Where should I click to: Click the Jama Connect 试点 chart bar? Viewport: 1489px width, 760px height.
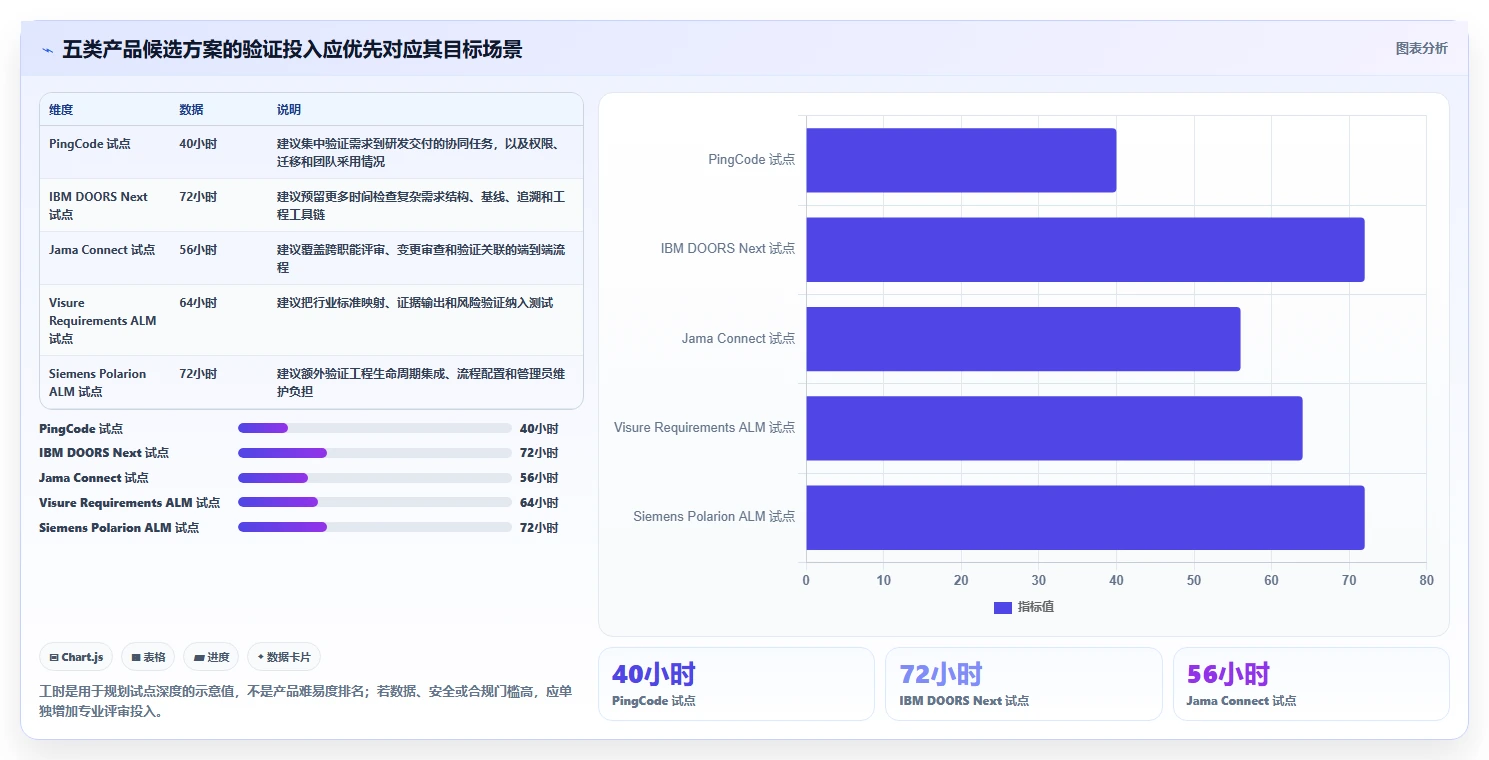[1023, 339]
